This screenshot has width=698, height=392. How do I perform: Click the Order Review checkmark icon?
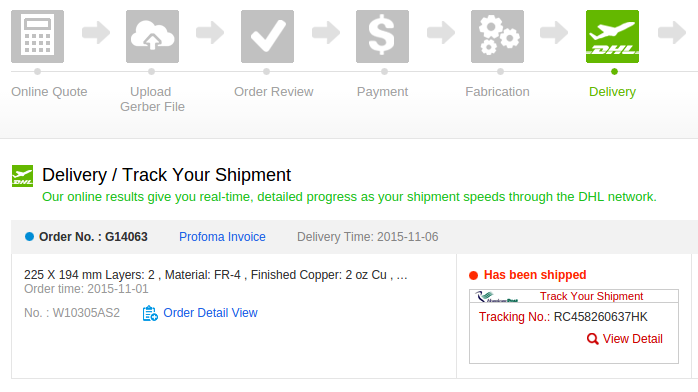(x=267, y=36)
